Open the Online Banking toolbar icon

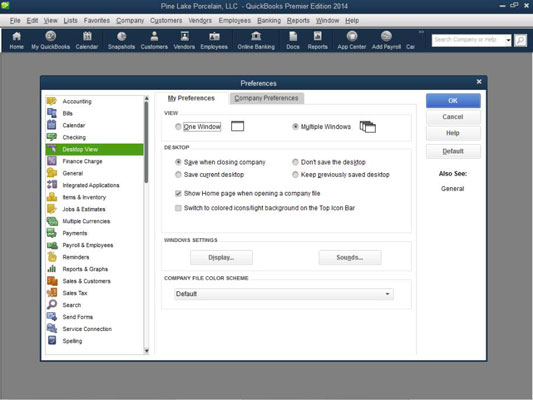click(256, 40)
